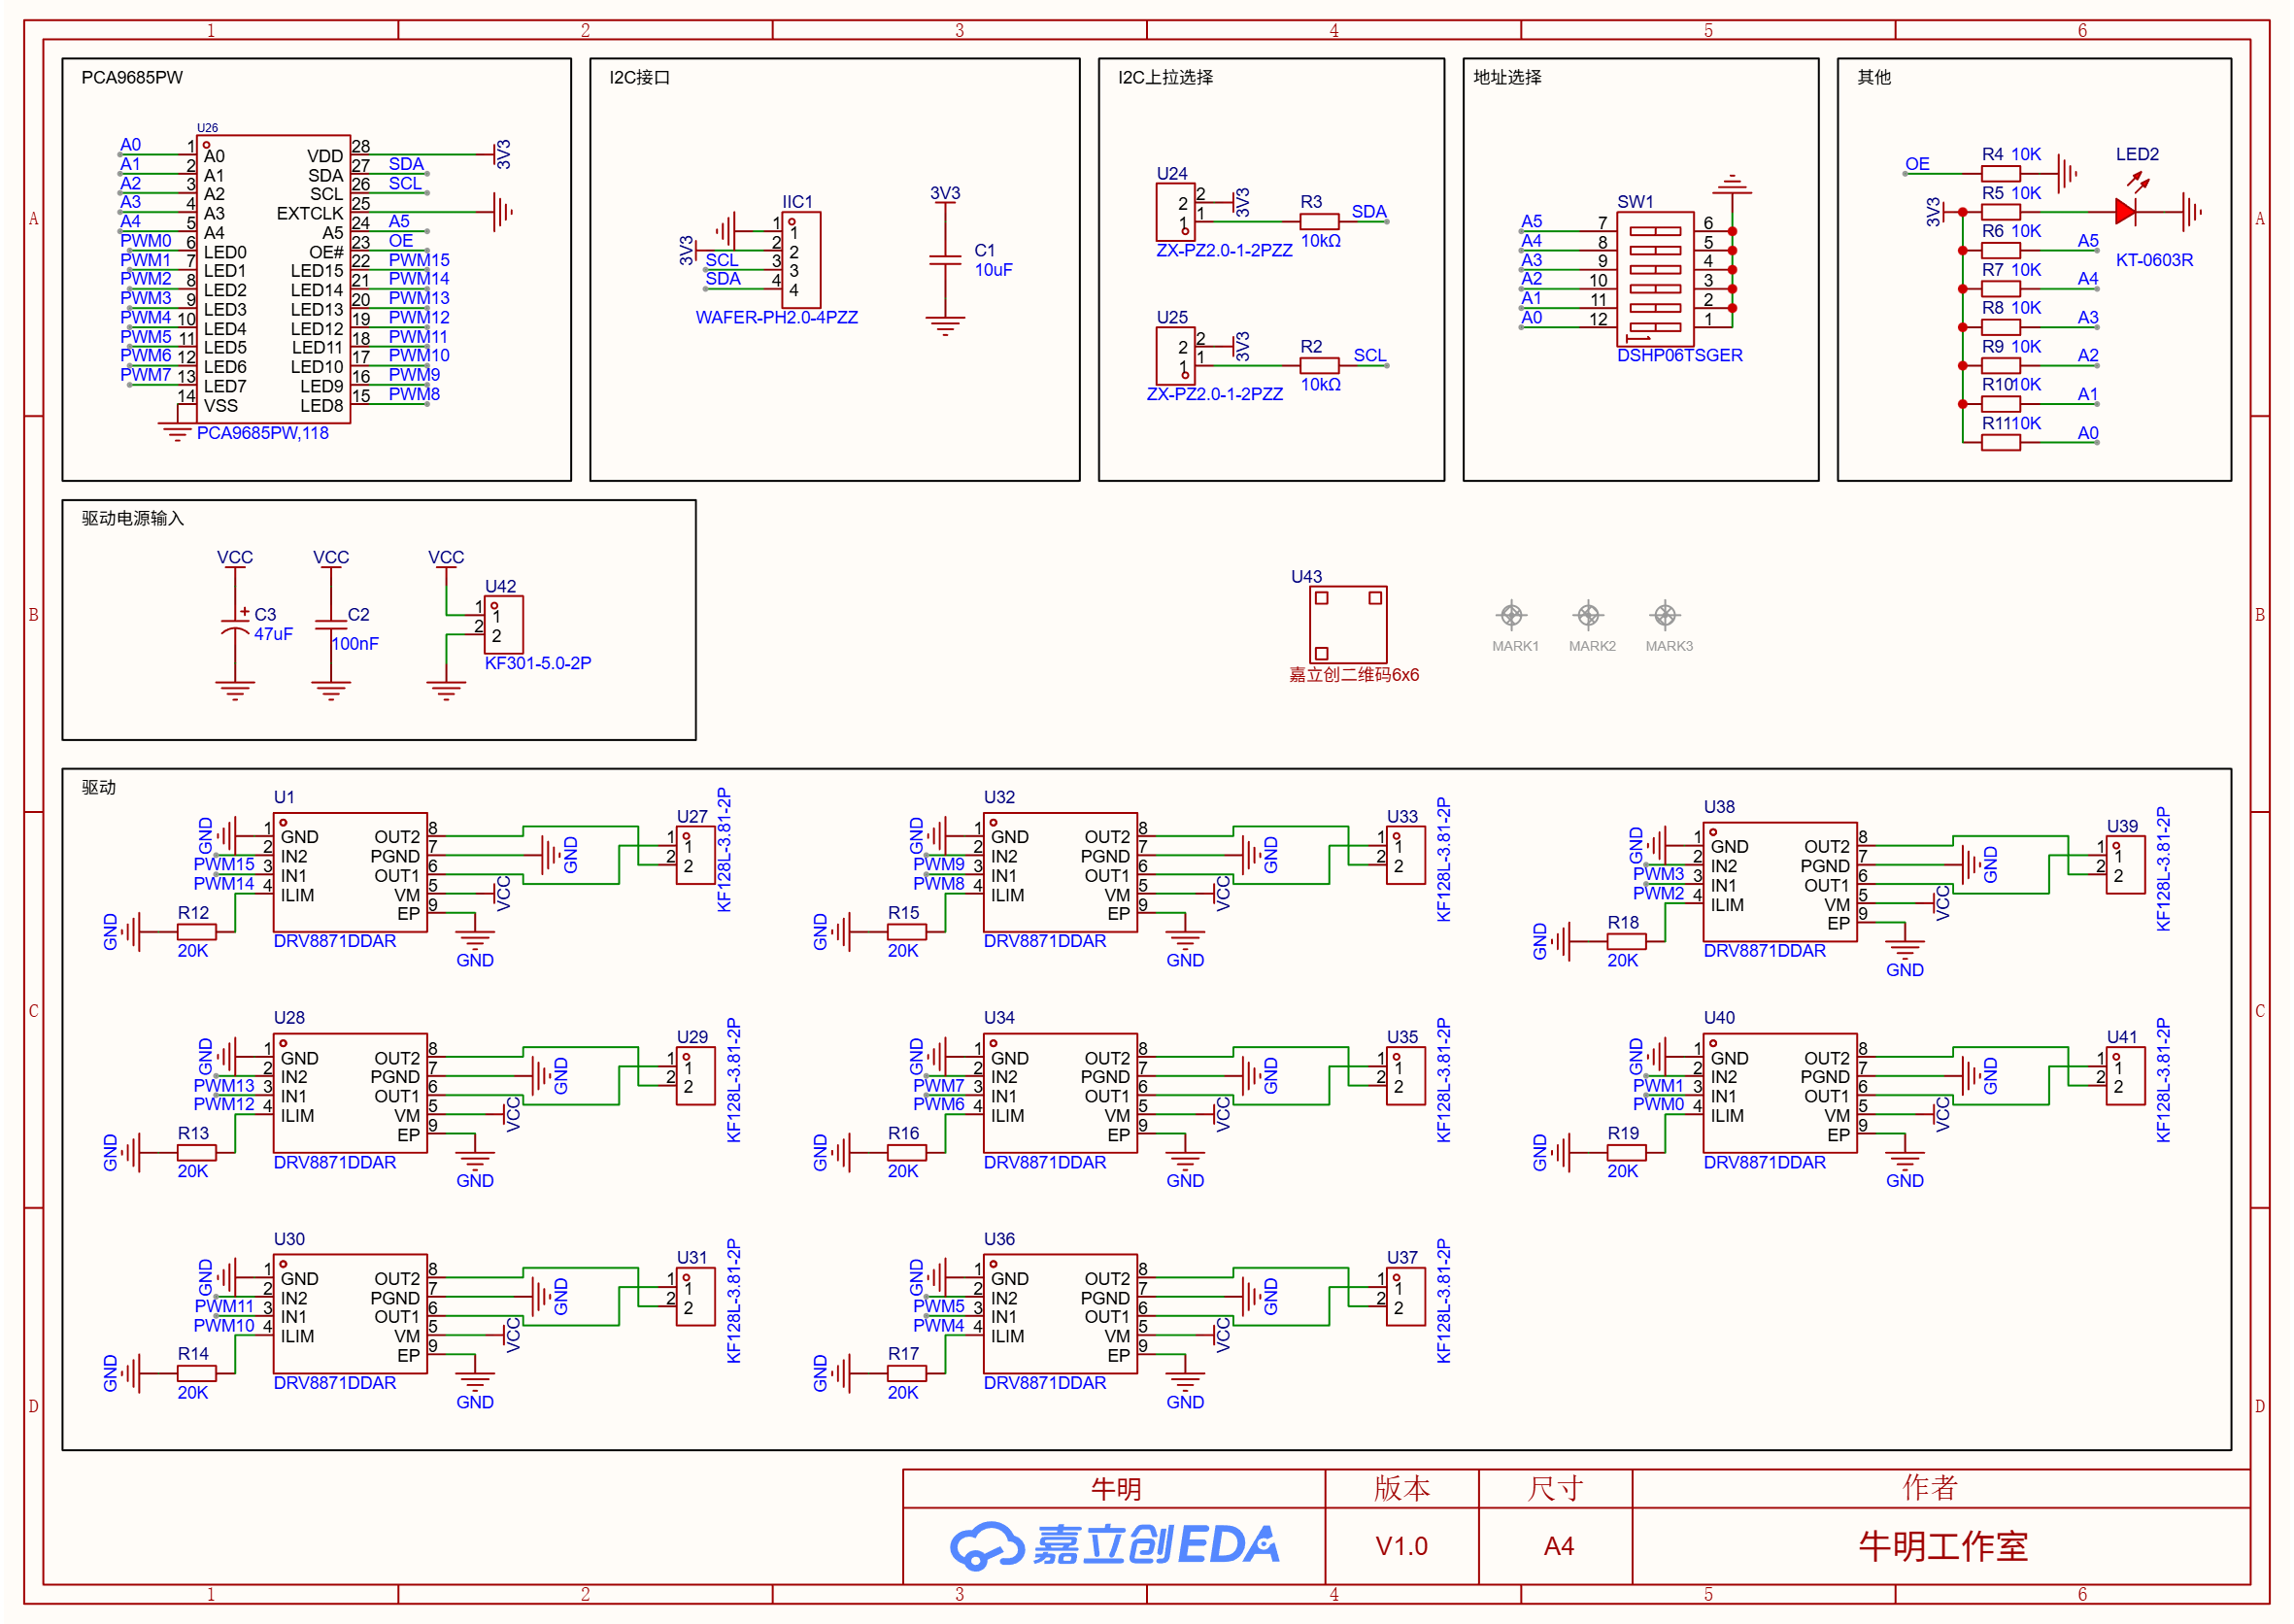Click the 'KF301-5.0-2P' part label

pyautogui.click(x=538, y=663)
